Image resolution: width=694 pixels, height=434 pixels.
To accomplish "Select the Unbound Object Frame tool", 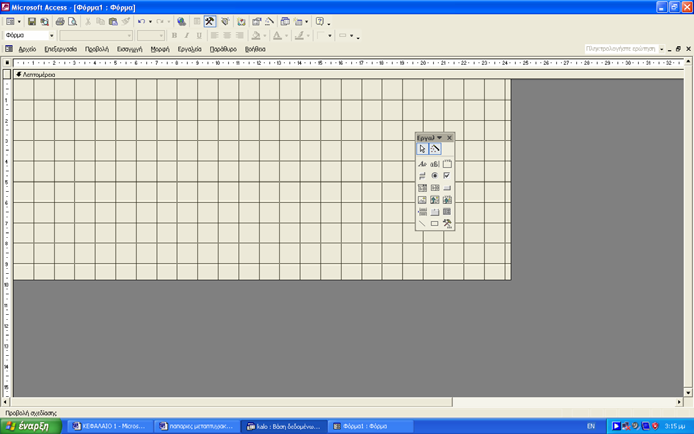I will pyautogui.click(x=435, y=200).
